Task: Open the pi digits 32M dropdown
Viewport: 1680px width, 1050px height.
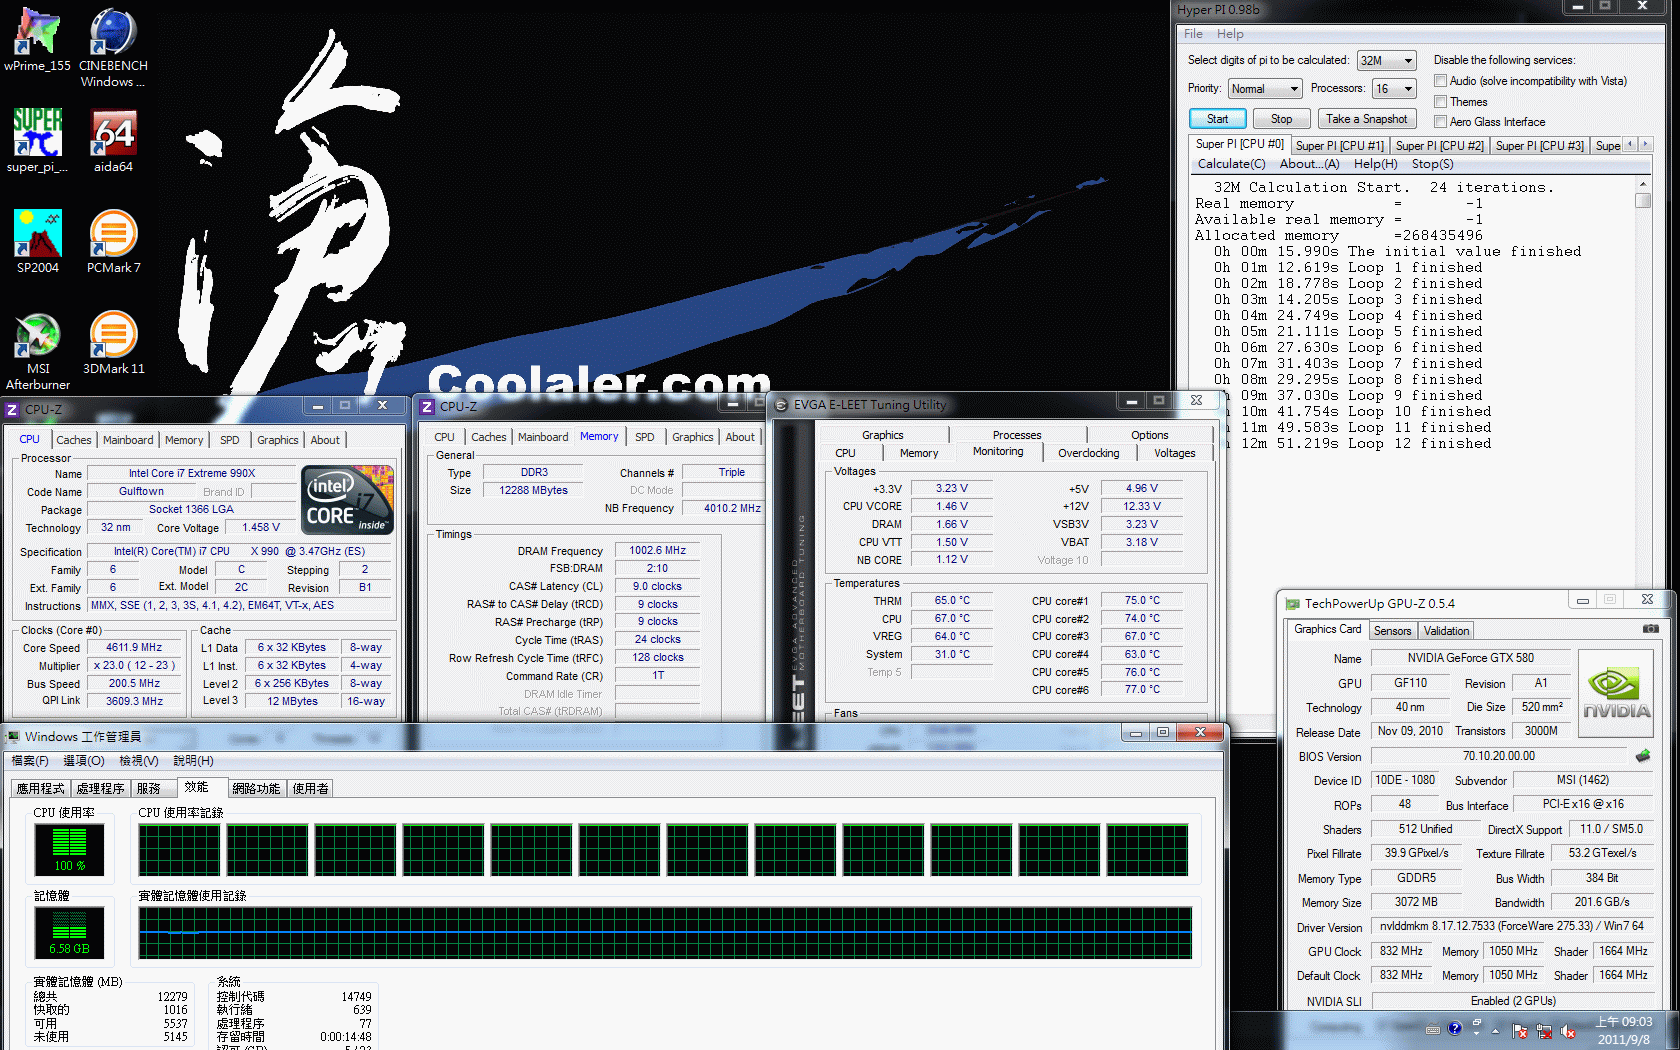Action: pos(1387,61)
